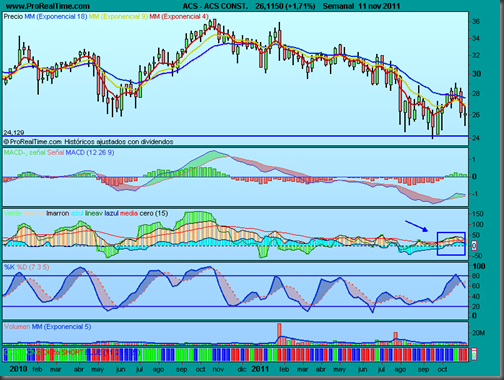504x380 pixels.
Task: Click the tall red volume spike in February 2011
Action: 279,334
